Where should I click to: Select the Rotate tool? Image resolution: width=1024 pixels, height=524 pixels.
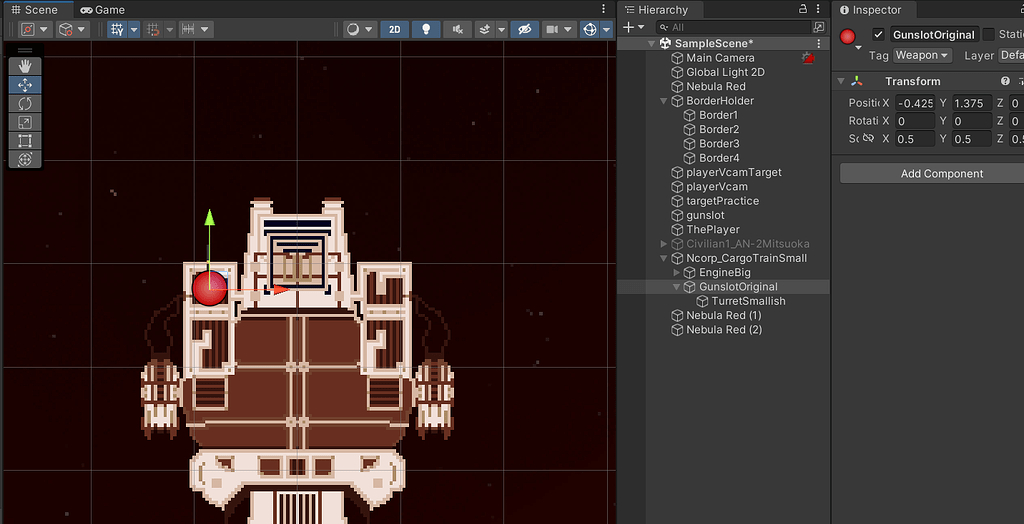tap(25, 103)
